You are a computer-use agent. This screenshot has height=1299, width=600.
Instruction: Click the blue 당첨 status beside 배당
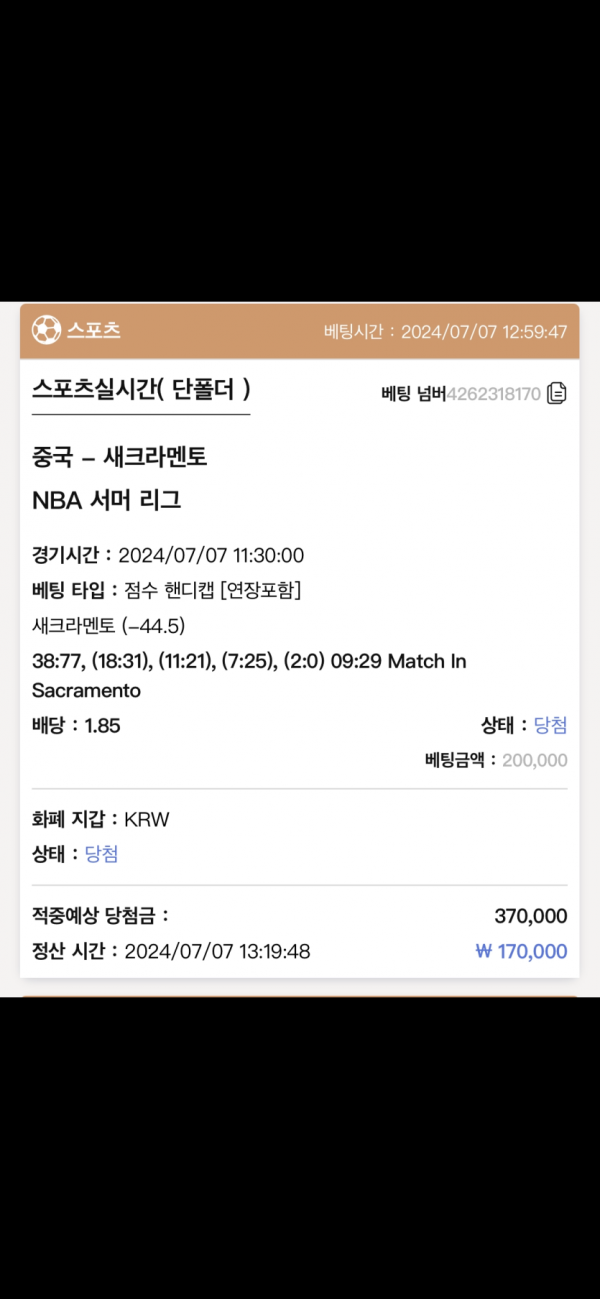[551, 726]
